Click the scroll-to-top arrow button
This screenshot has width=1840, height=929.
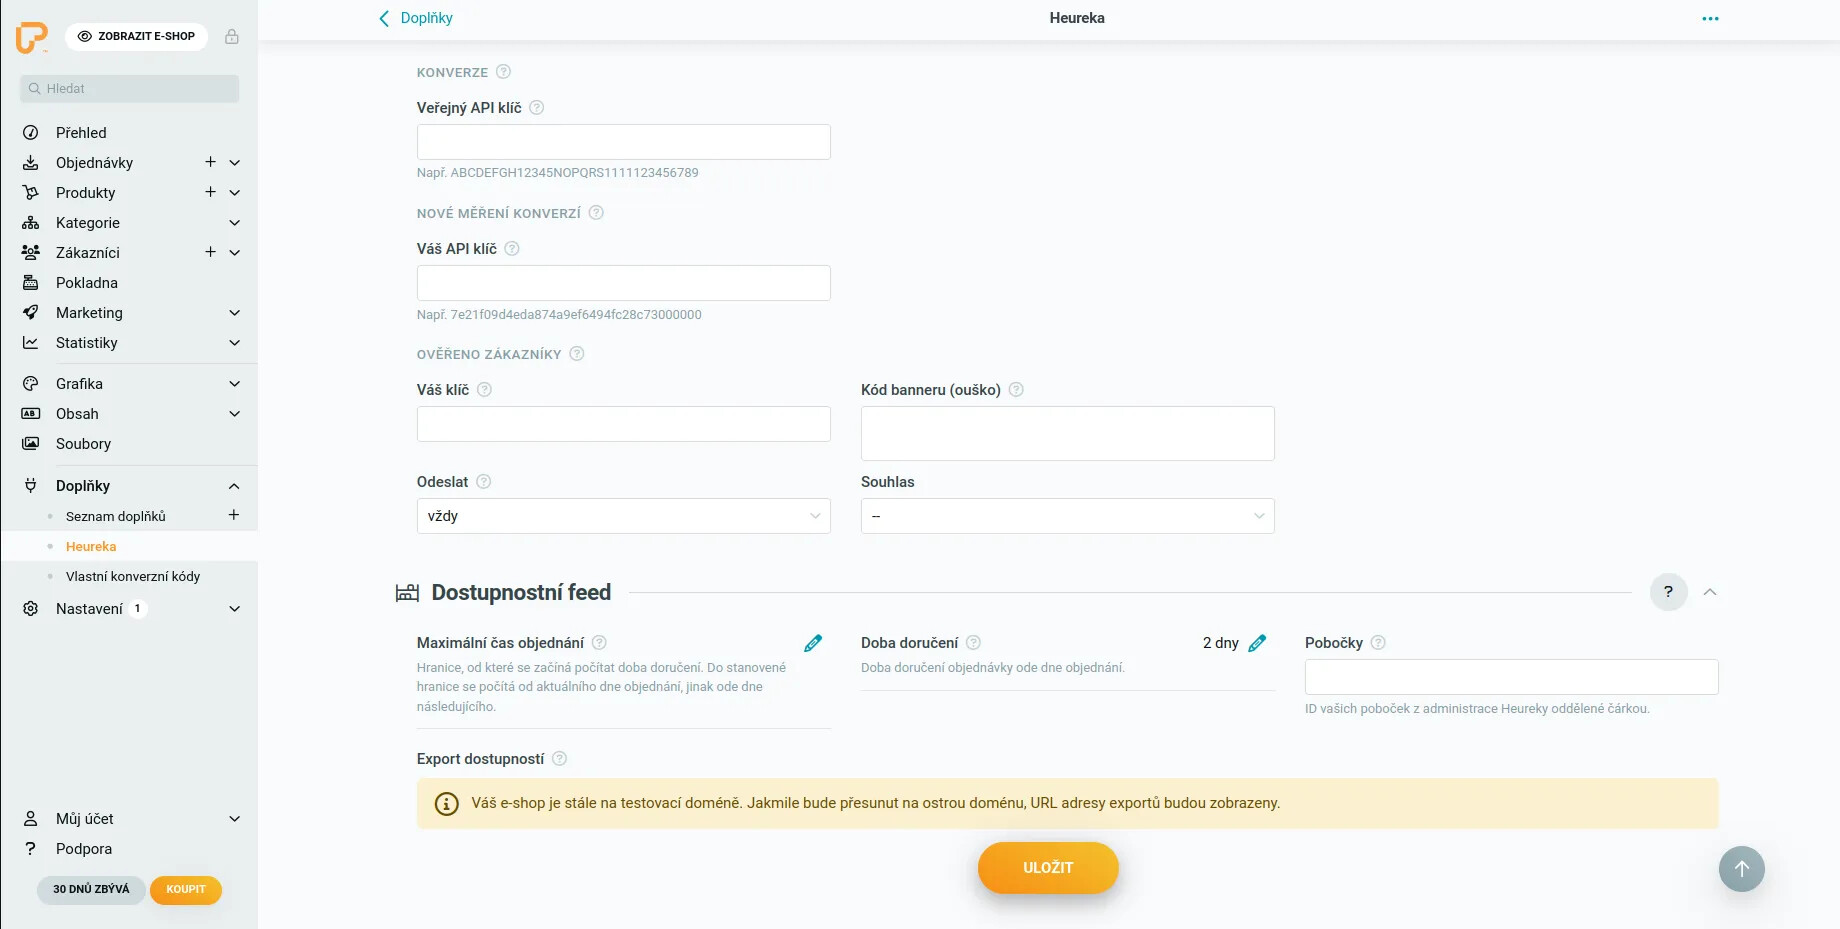1741,869
